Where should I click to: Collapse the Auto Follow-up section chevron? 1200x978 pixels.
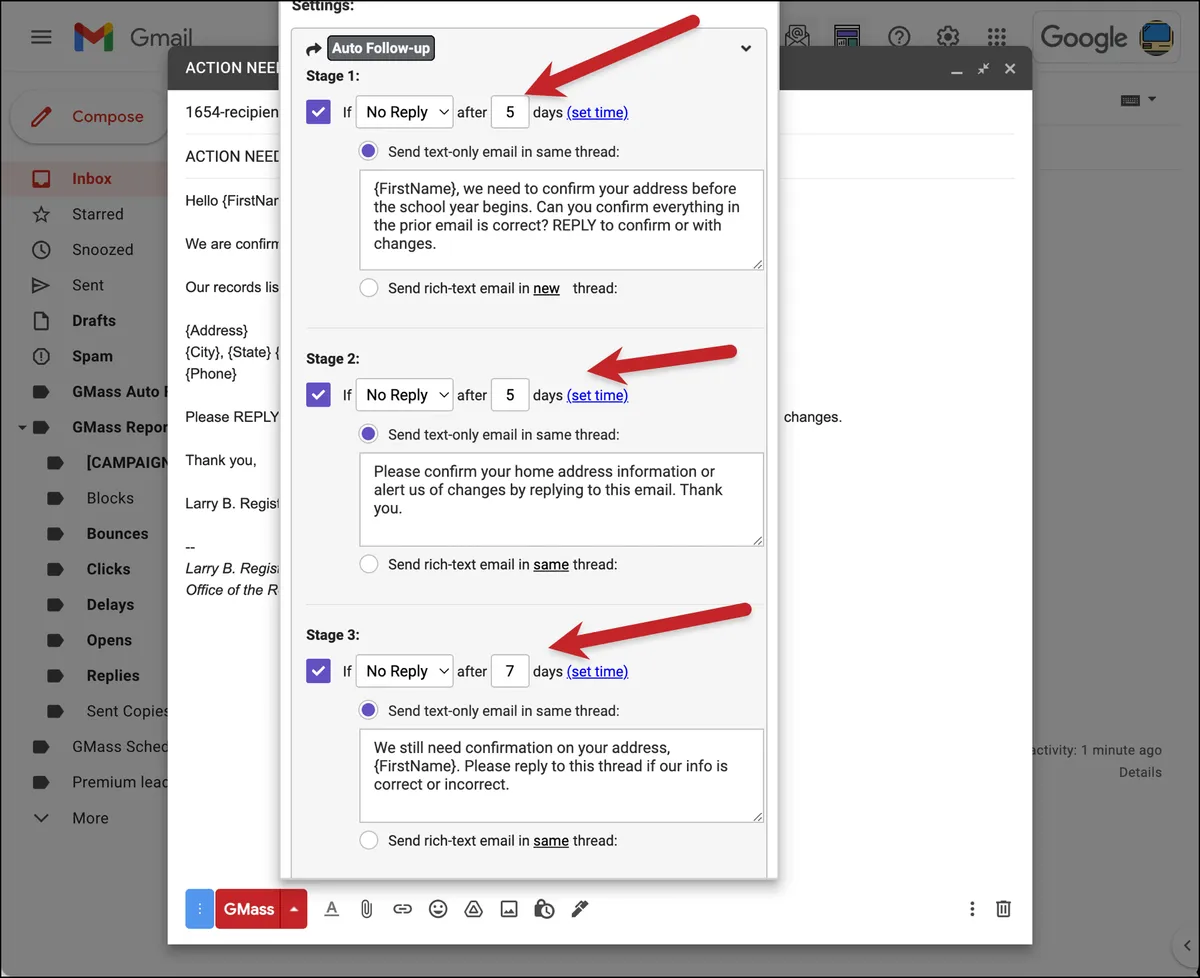click(745, 48)
